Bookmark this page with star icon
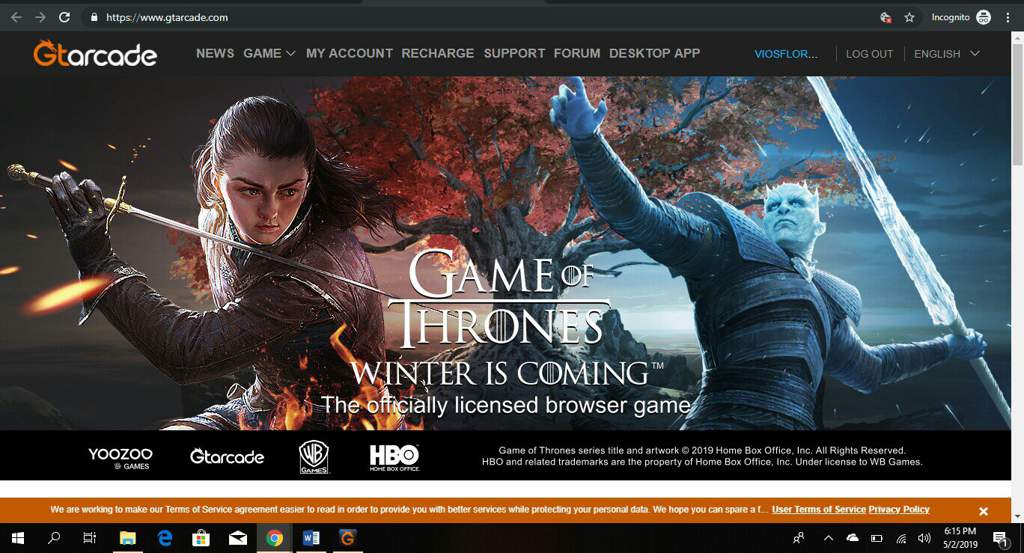The width and height of the screenshot is (1024, 553). point(909,18)
